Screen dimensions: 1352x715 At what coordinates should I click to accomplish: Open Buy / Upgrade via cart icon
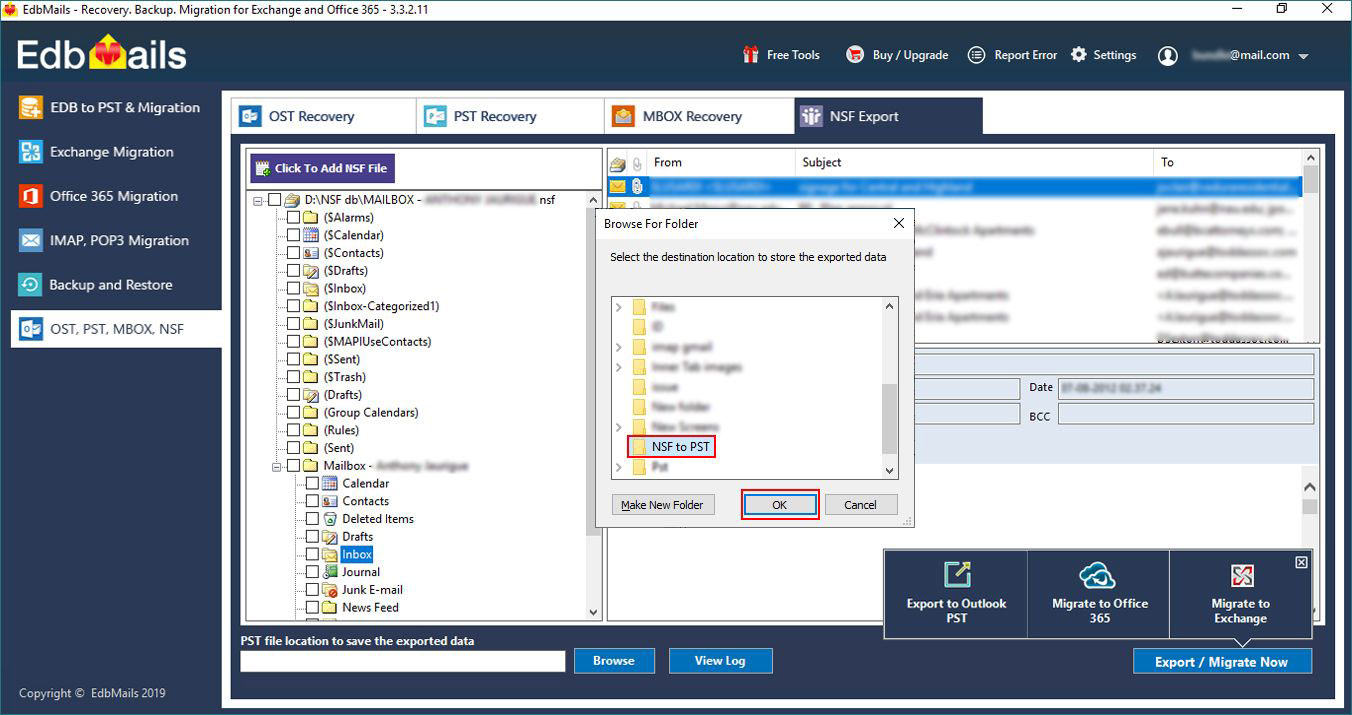855,55
